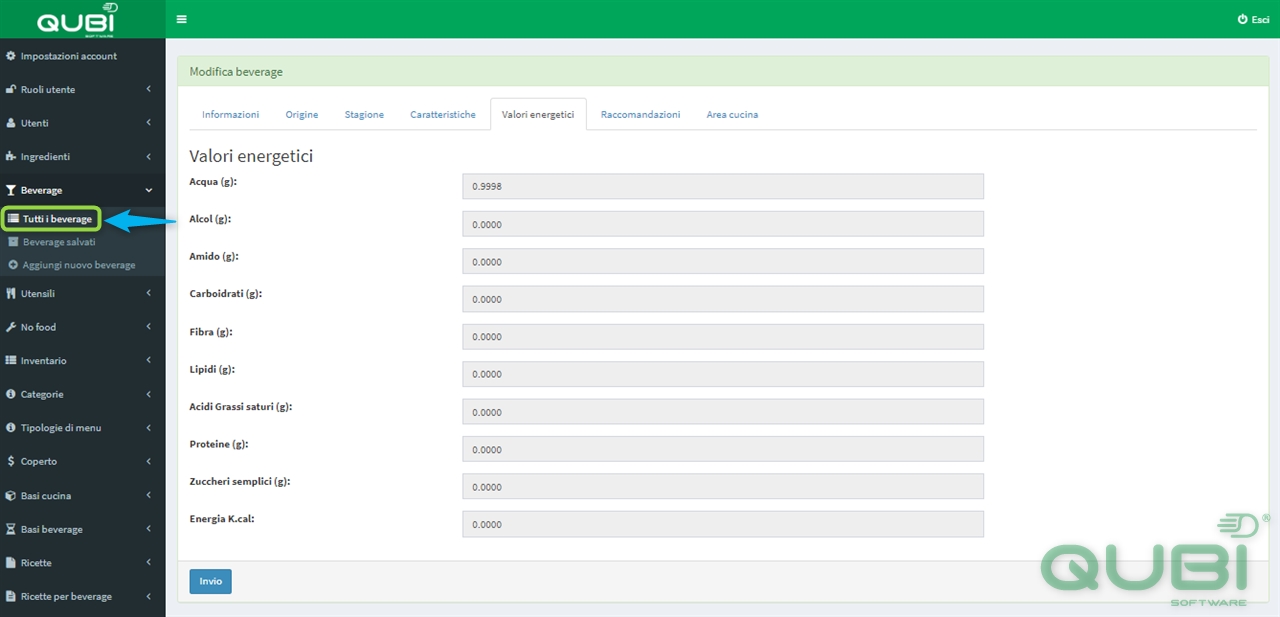Click the Acqua (g) input field

coord(723,187)
